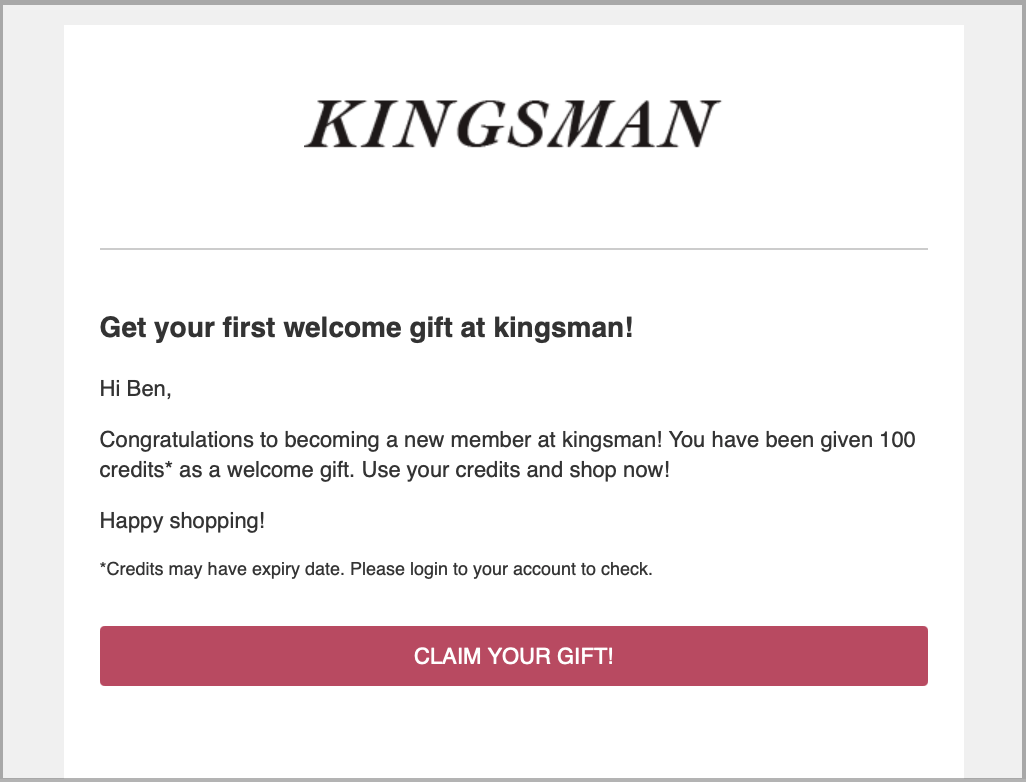Screen dimensions: 1026x782
Task: Click the word 'Get' starting the heading
Action: point(123,328)
